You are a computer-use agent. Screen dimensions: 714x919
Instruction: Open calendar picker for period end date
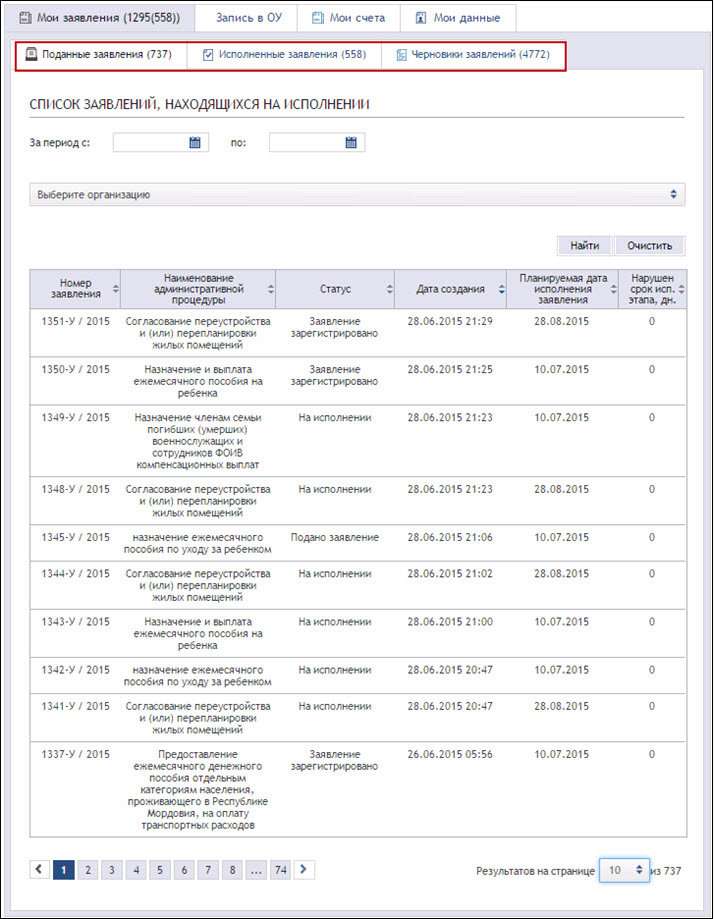pyautogui.click(x=351, y=142)
